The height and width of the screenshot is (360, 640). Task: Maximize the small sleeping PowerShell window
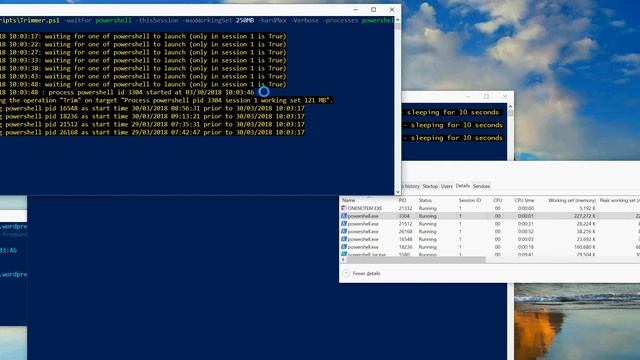[486, 96]
